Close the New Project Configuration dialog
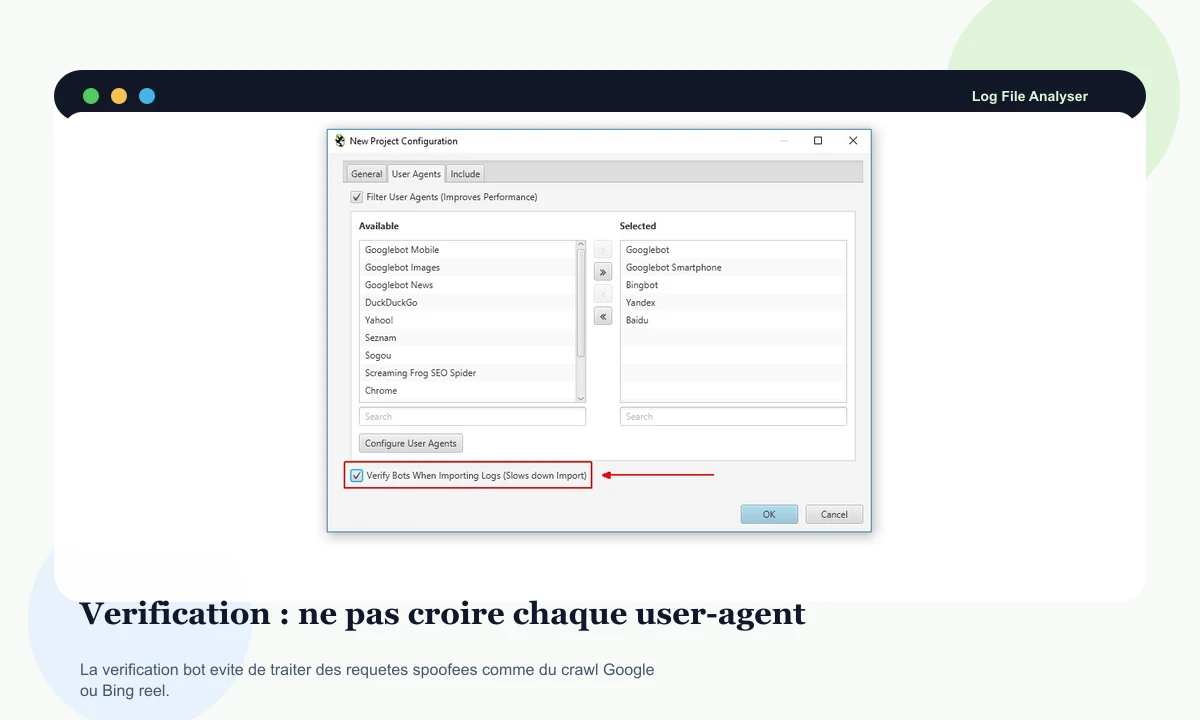This screenshot has height=720, width=1200. pyautogui.click(x=853, y=141)
